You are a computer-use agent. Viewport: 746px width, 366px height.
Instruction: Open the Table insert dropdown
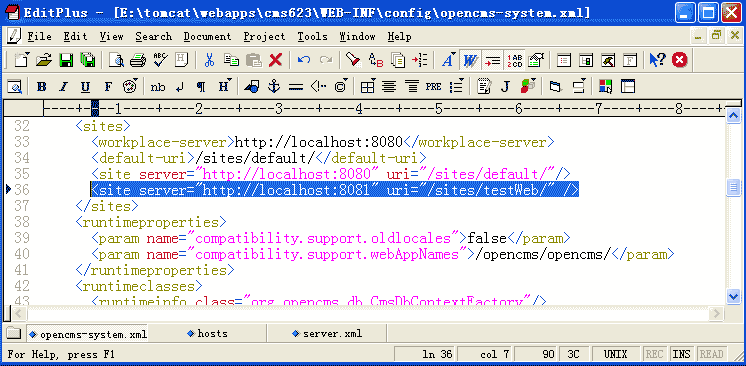(x=368, y=86)
